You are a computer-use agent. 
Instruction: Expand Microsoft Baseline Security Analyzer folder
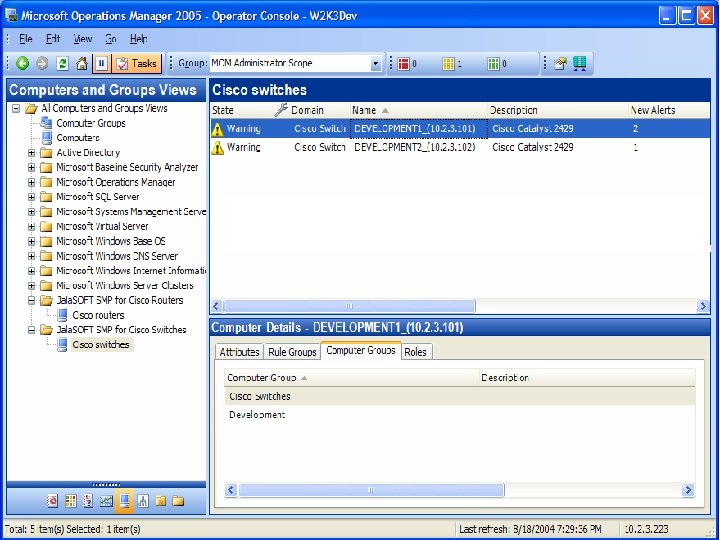[x=31, y=167]
